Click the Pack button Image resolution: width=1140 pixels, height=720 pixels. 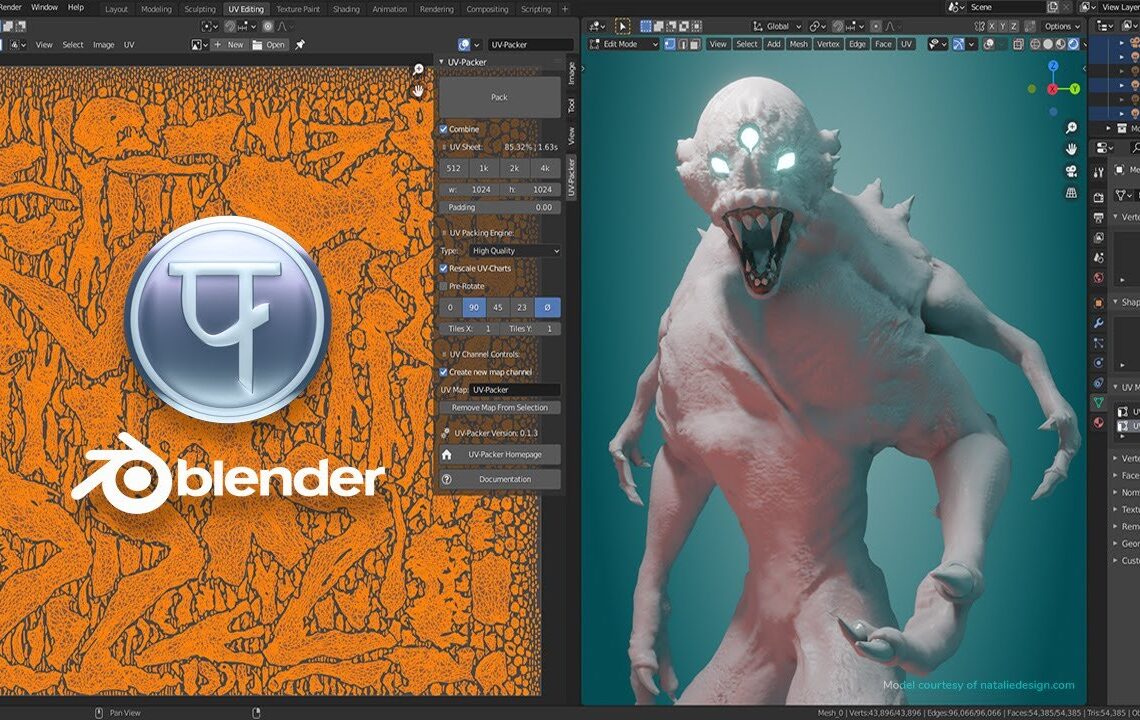point(498,97)
